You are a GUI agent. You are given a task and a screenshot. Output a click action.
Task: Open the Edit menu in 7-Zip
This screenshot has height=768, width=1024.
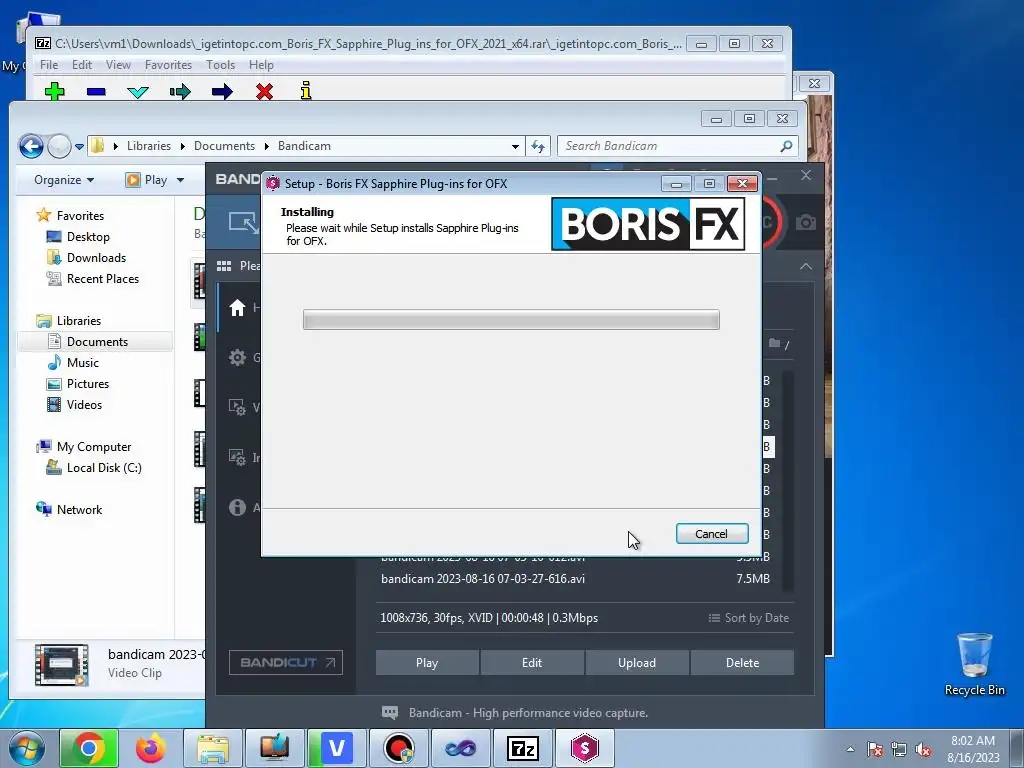82,65
